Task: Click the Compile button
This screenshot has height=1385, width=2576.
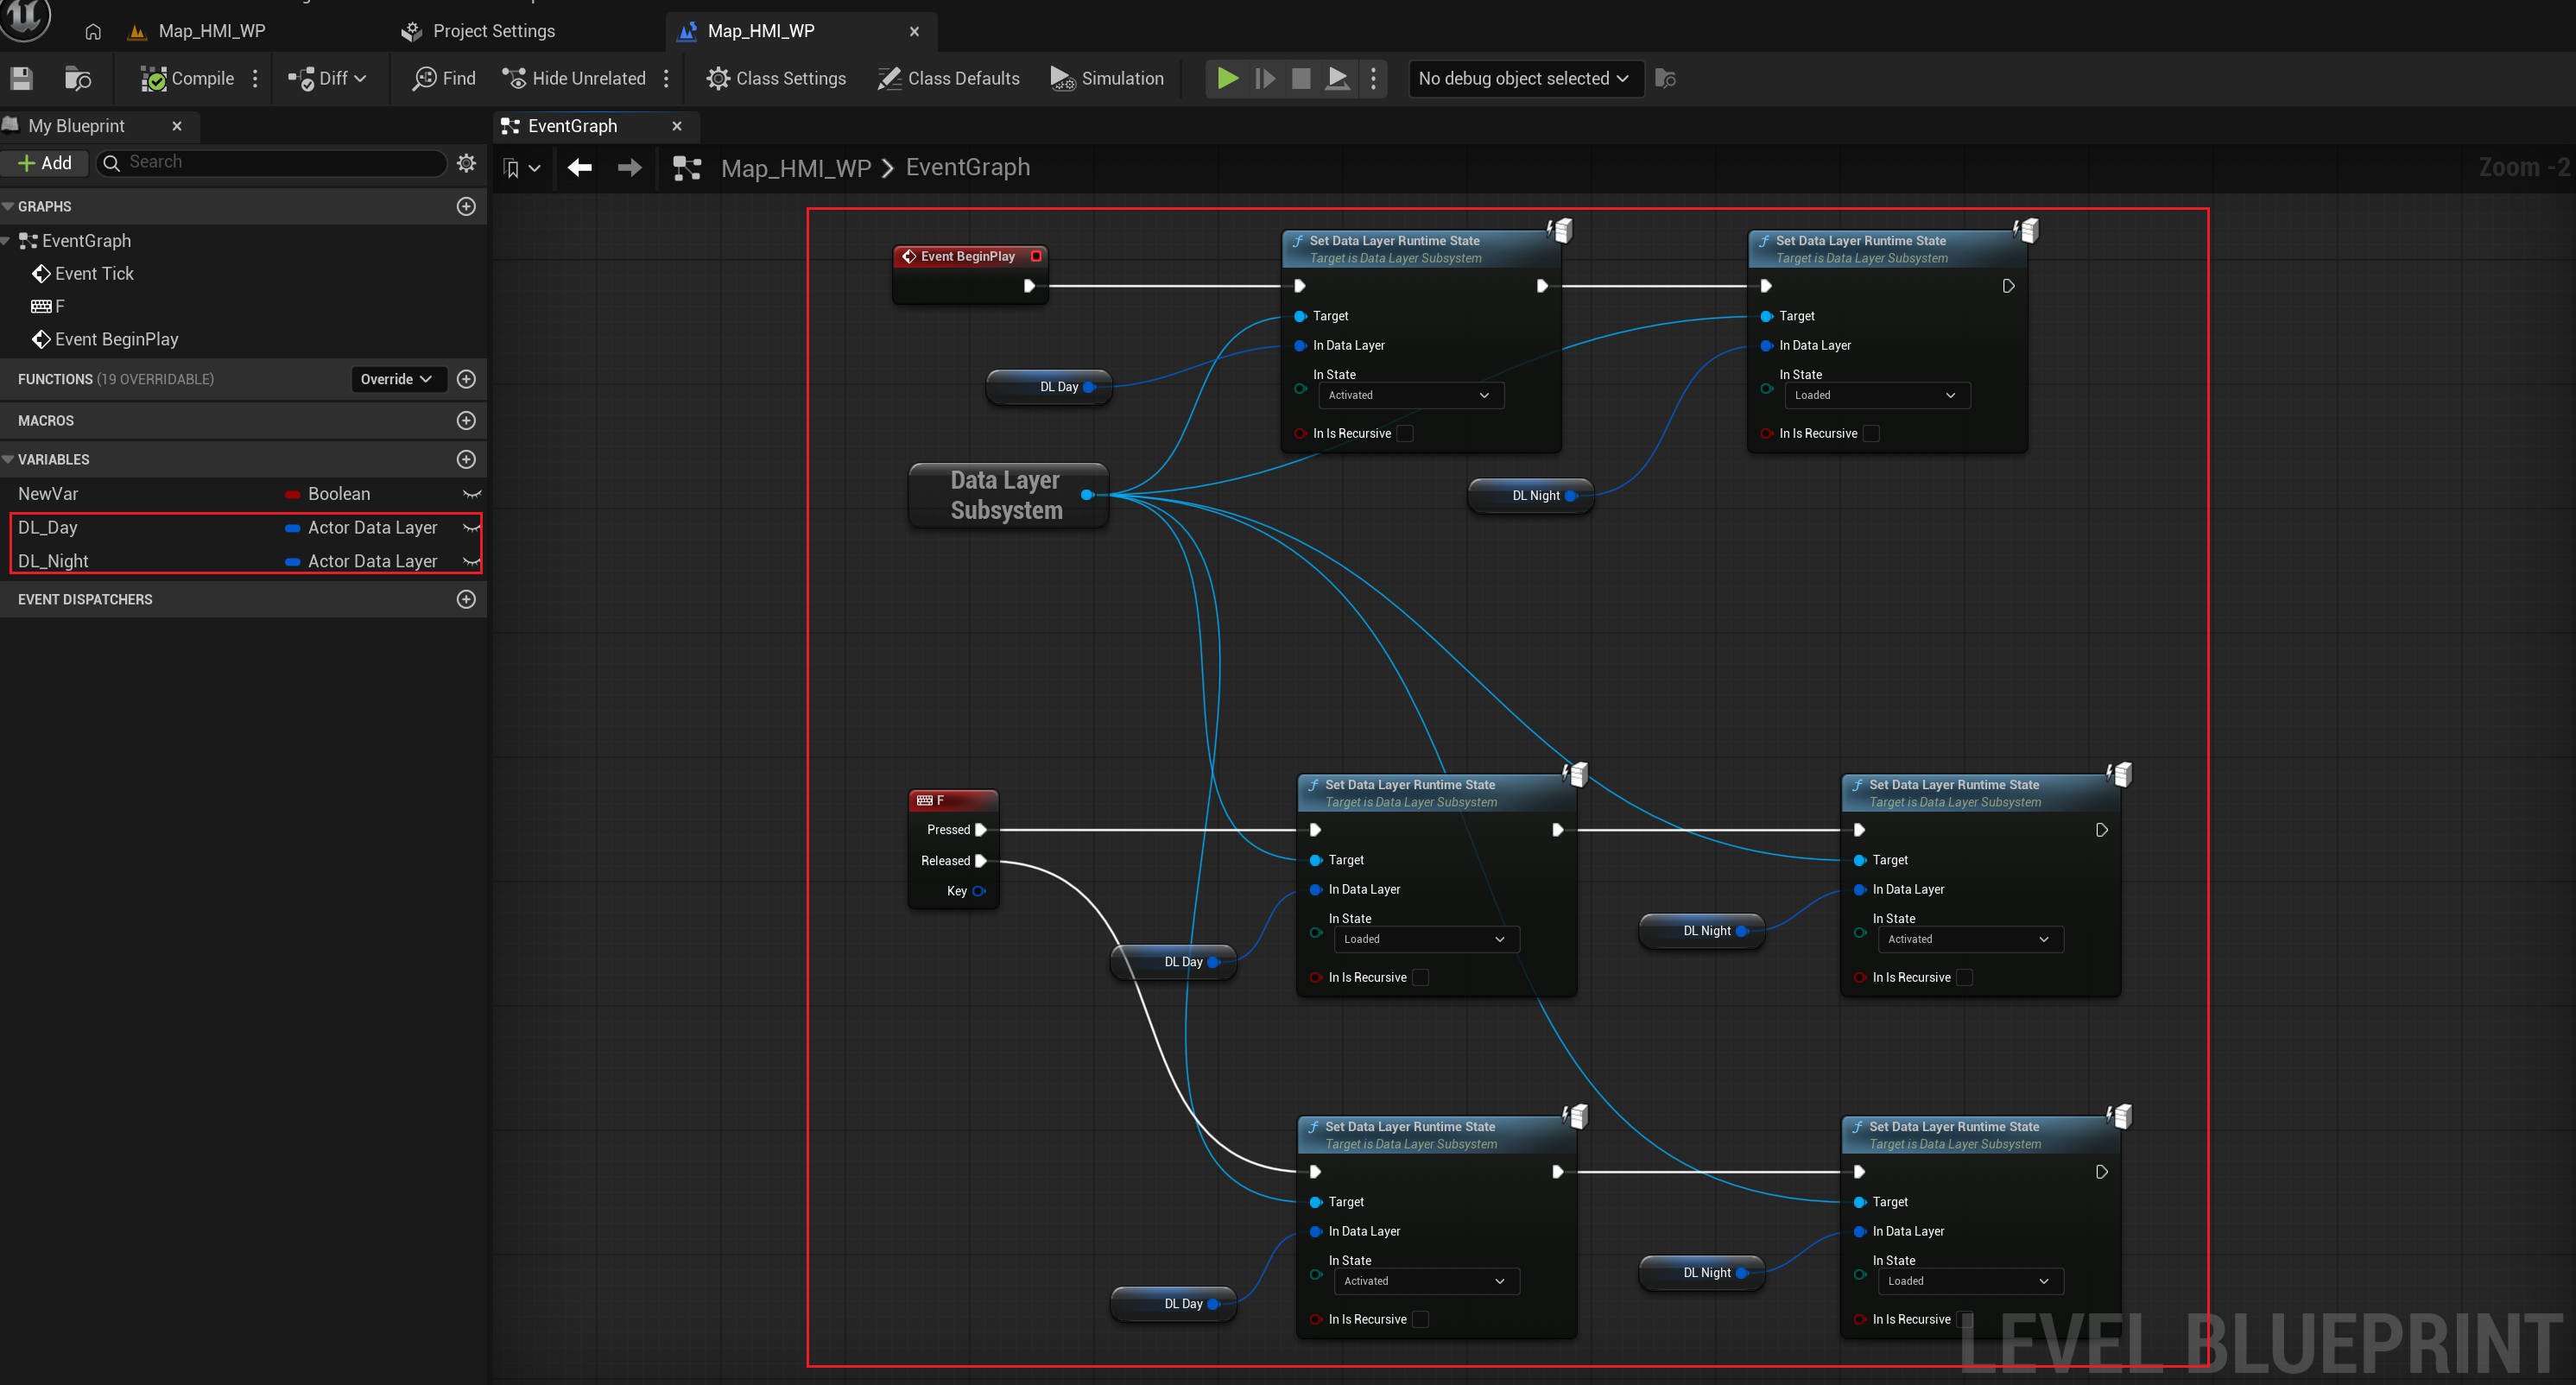Action: 188,78
